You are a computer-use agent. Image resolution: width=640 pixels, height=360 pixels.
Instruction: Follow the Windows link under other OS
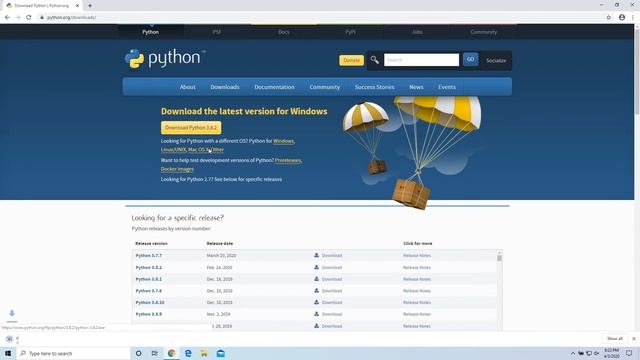coord(283,141)
